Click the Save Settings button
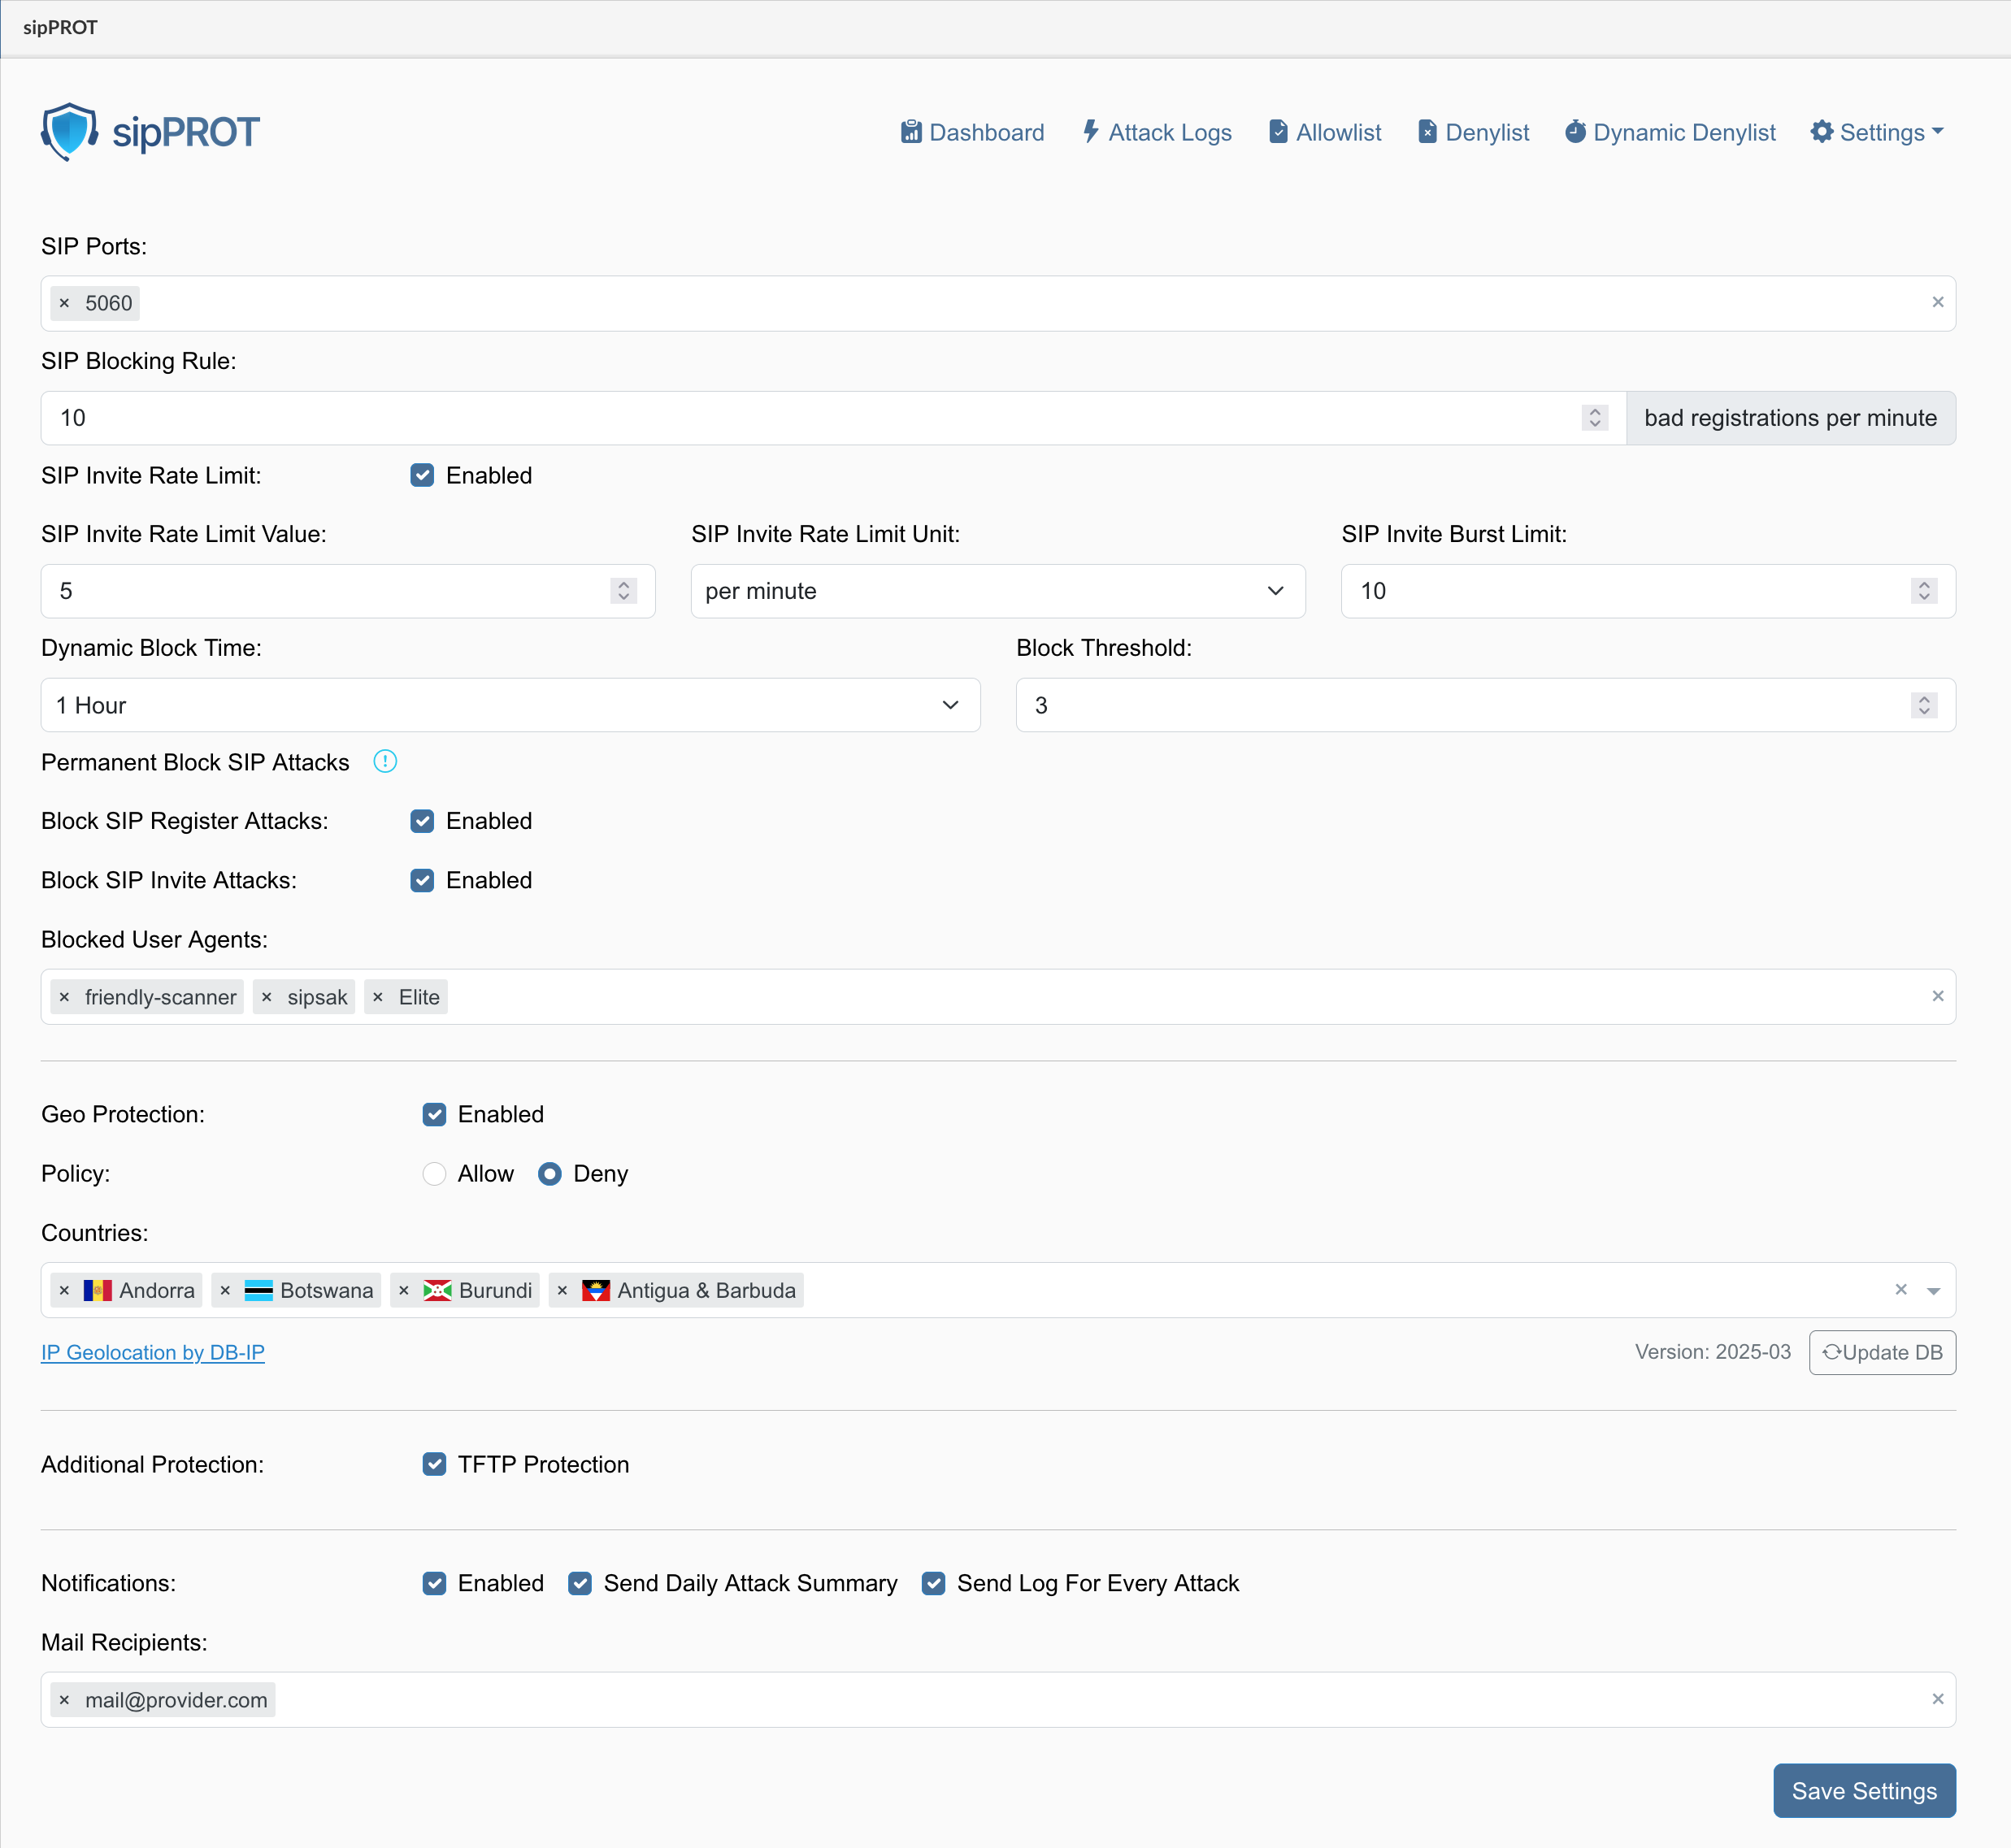Viewport: 2011px width, 1848px height. pos(1863,1791)
